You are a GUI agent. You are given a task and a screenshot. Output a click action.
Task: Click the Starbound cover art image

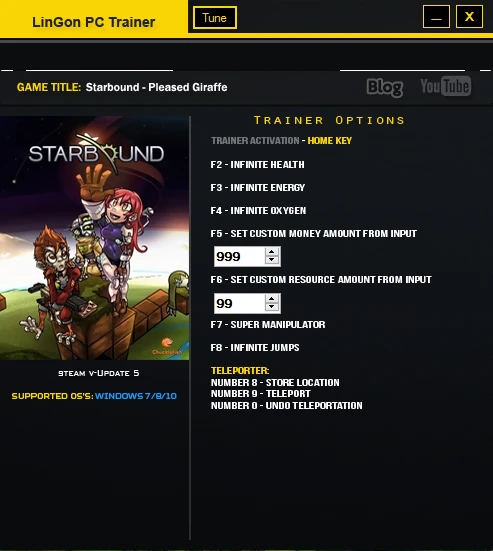click(x=94, y=238)
